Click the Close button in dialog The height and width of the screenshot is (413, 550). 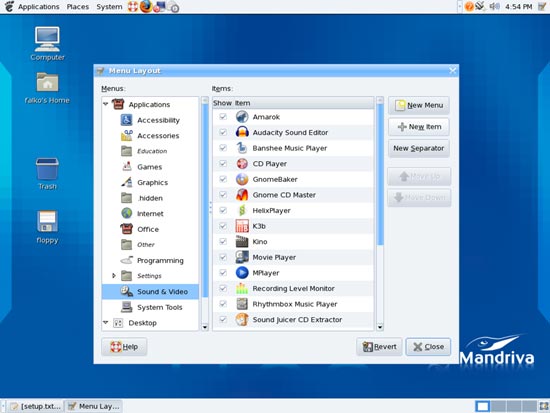click(428, 347)
